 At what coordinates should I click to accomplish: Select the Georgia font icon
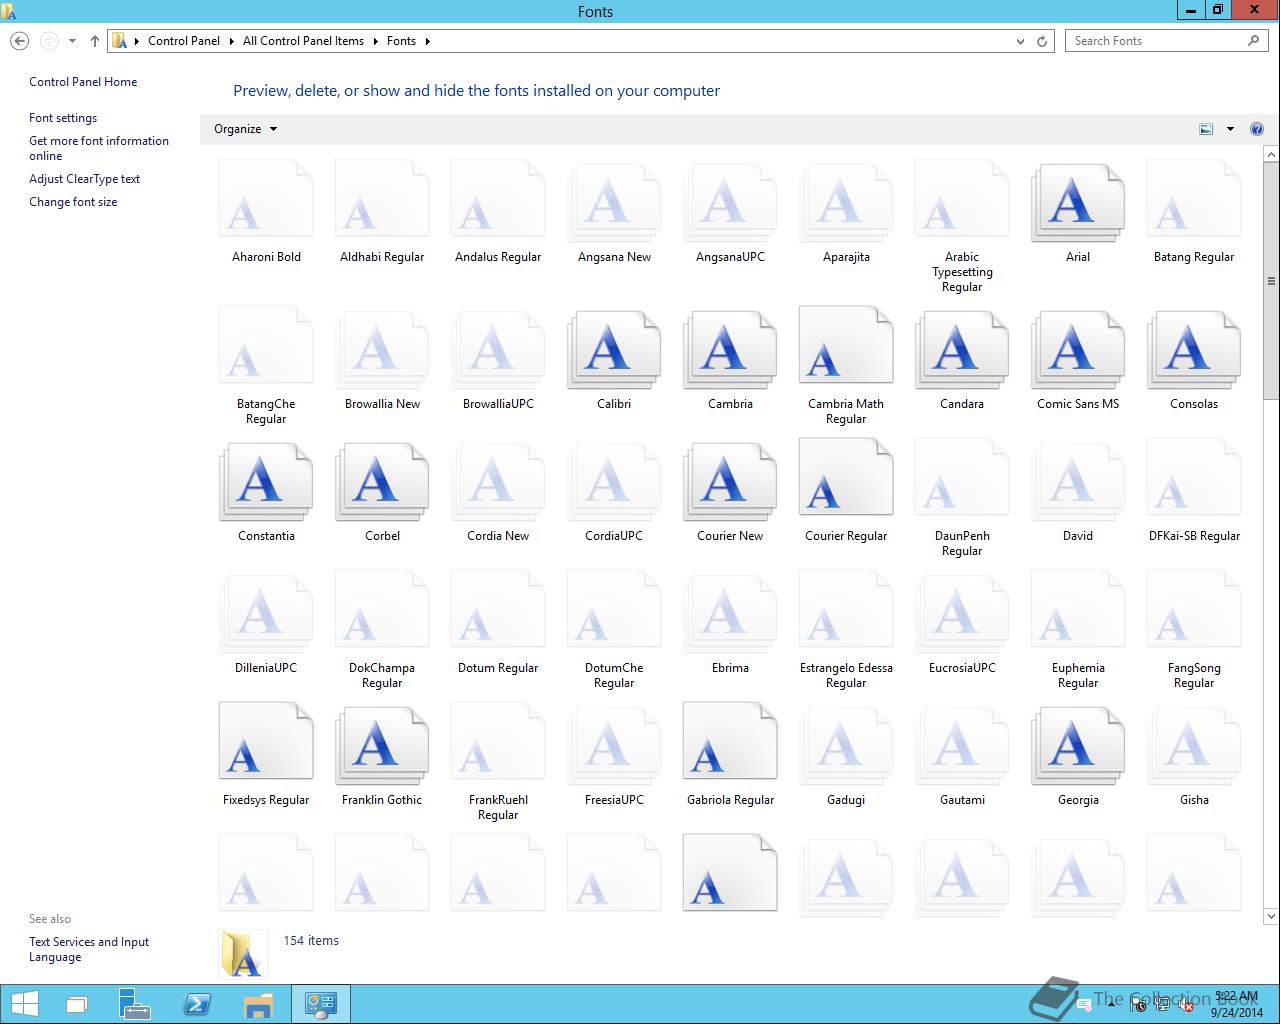1078,747
